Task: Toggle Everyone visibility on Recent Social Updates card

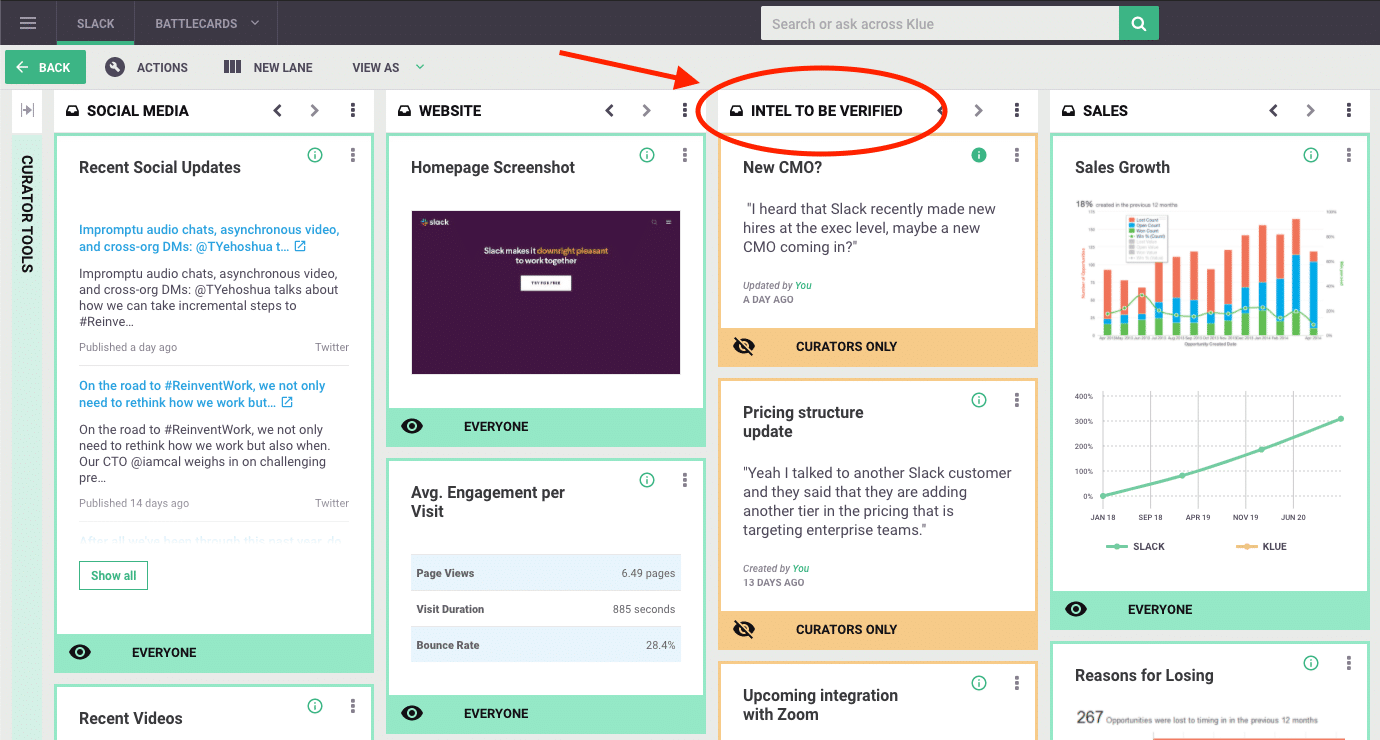Action: tap(79, 652)
